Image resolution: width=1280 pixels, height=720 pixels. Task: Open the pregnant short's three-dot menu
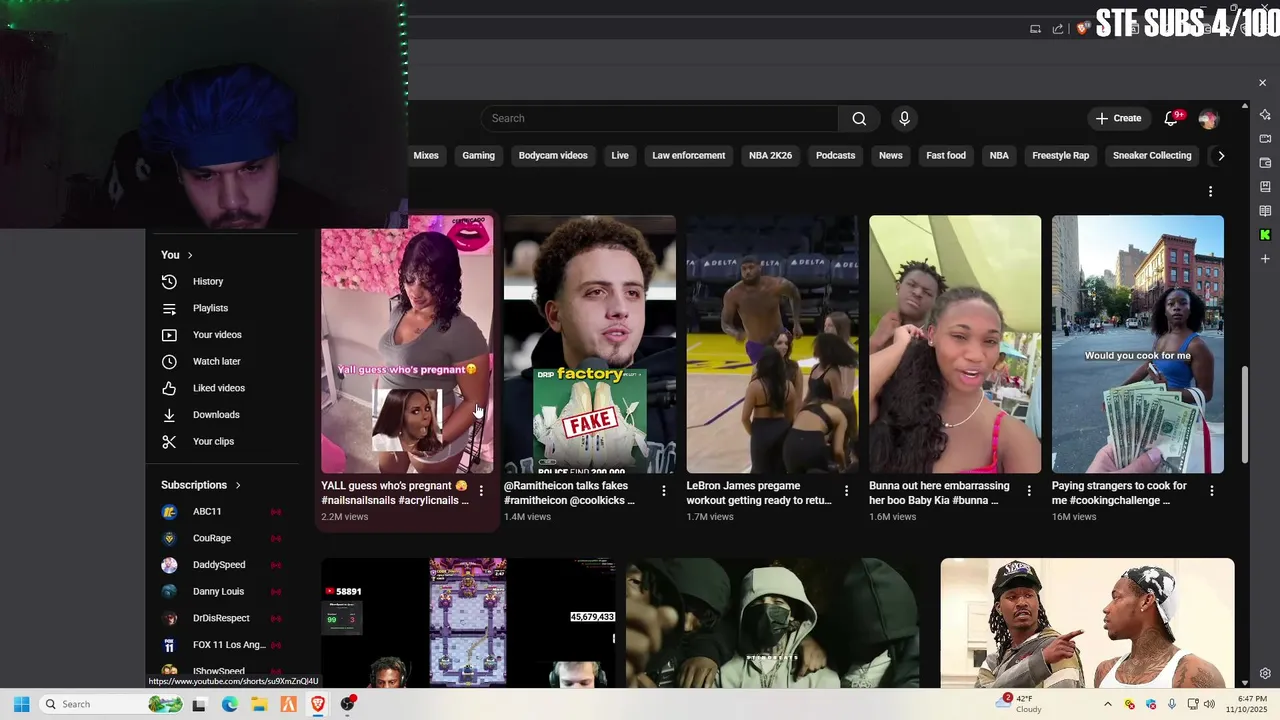[x=481, y=491]
